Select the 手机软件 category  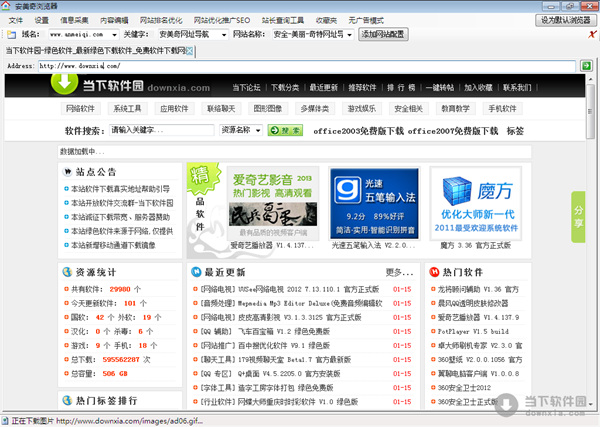(502, 109)
